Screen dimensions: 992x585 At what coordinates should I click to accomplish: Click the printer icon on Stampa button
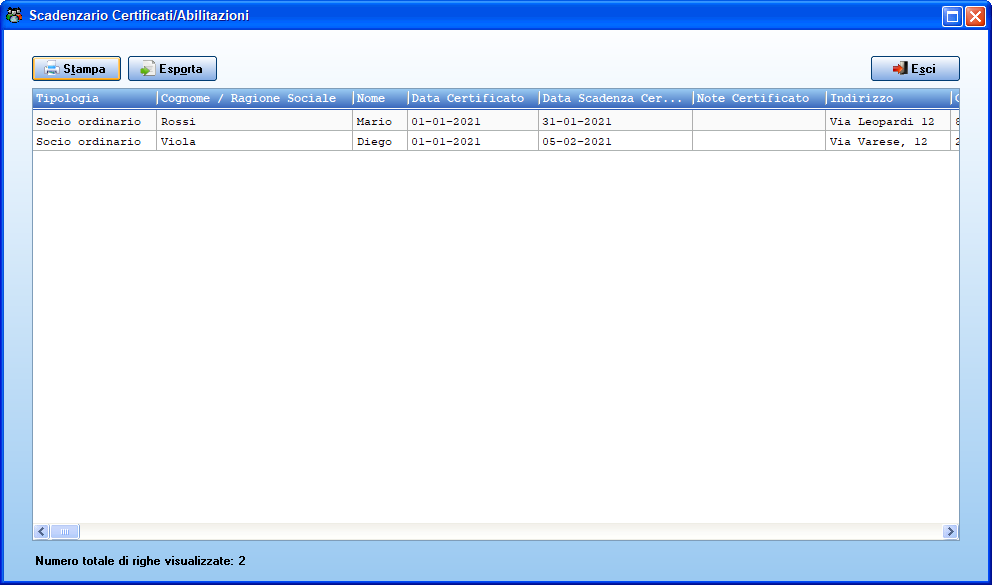[52, 68]
